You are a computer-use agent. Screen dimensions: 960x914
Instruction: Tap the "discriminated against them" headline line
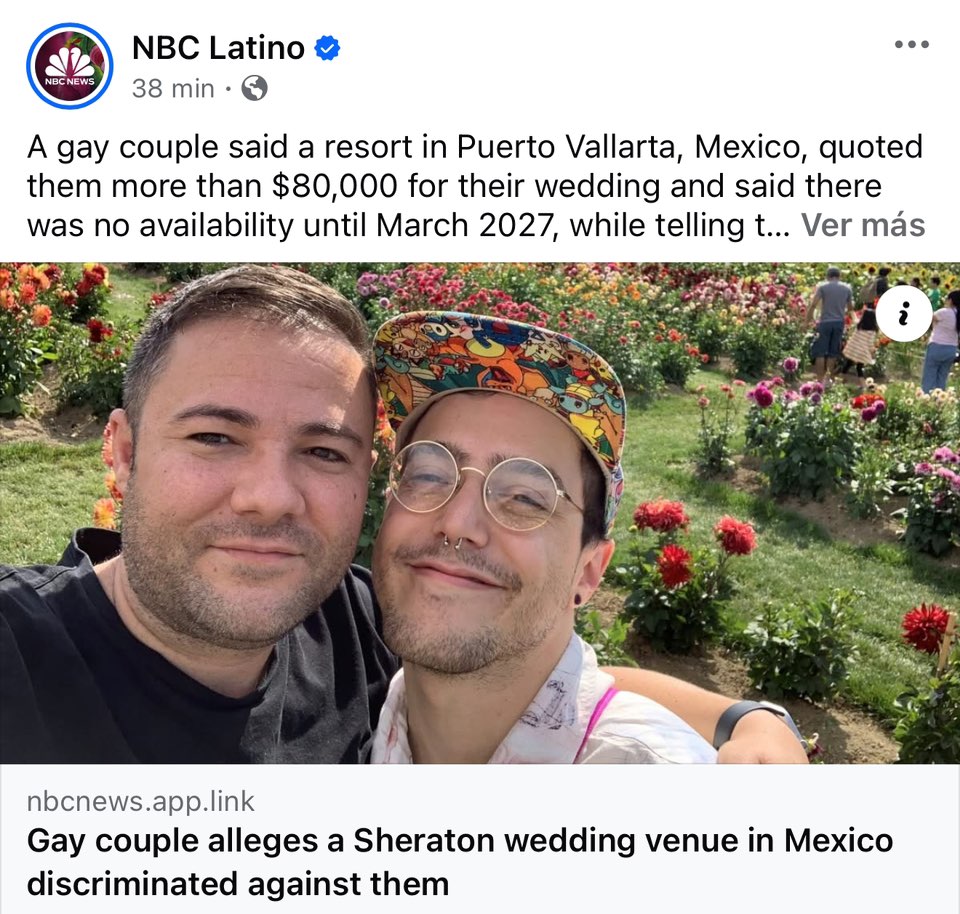(x=238, y=884)
